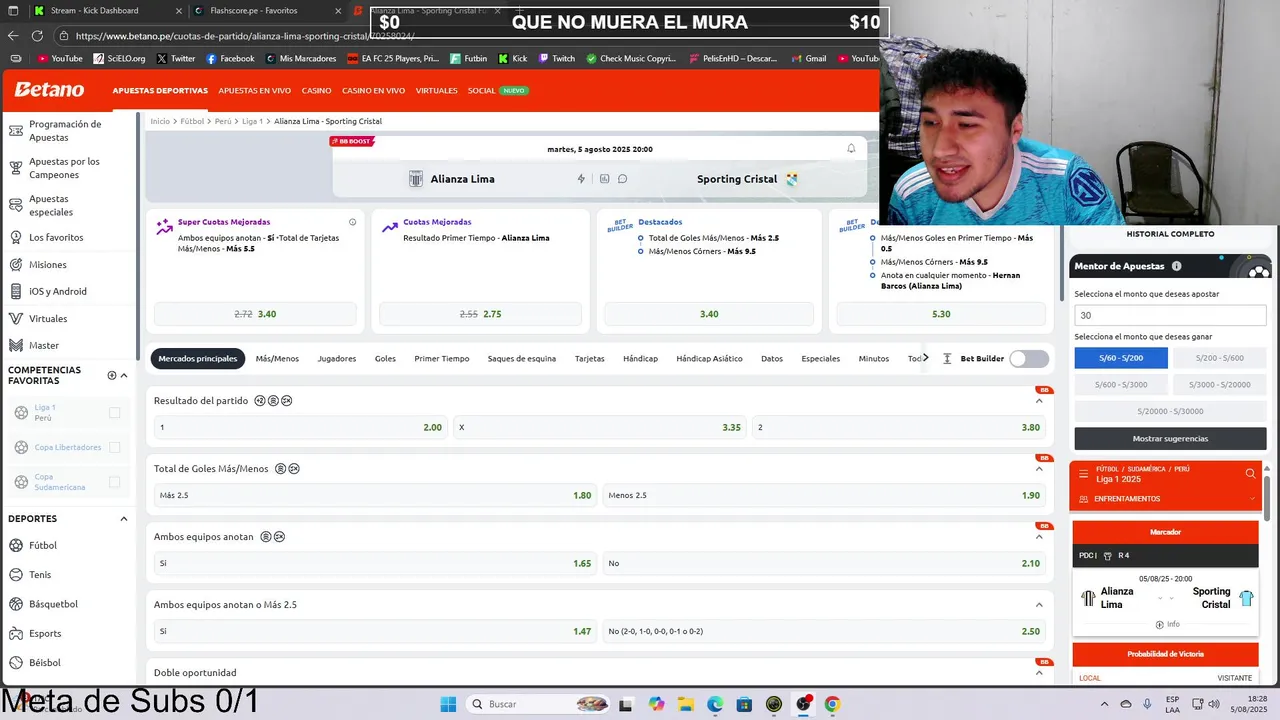Open Windows Start menu

tap(448, 704)
